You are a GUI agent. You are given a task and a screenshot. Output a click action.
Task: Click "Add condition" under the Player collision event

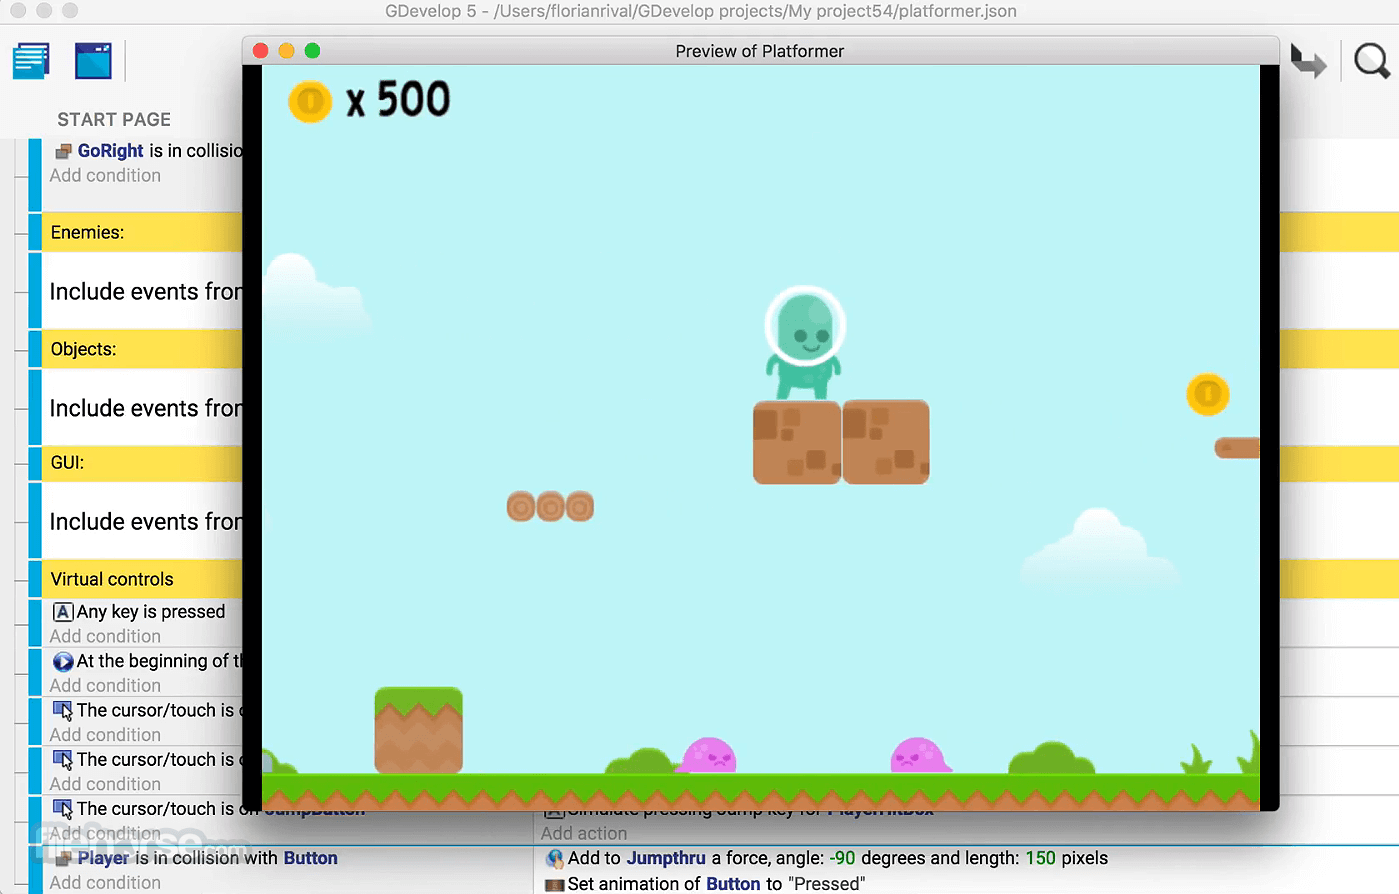[x=105, y=882]
